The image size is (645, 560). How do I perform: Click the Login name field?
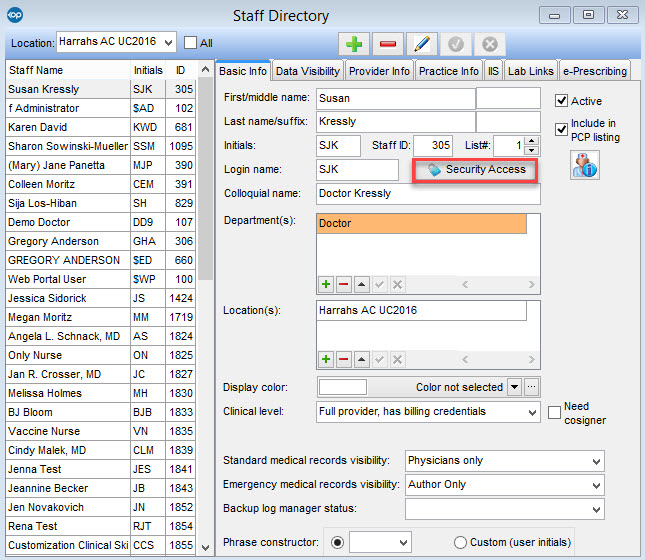click(357, 170)
